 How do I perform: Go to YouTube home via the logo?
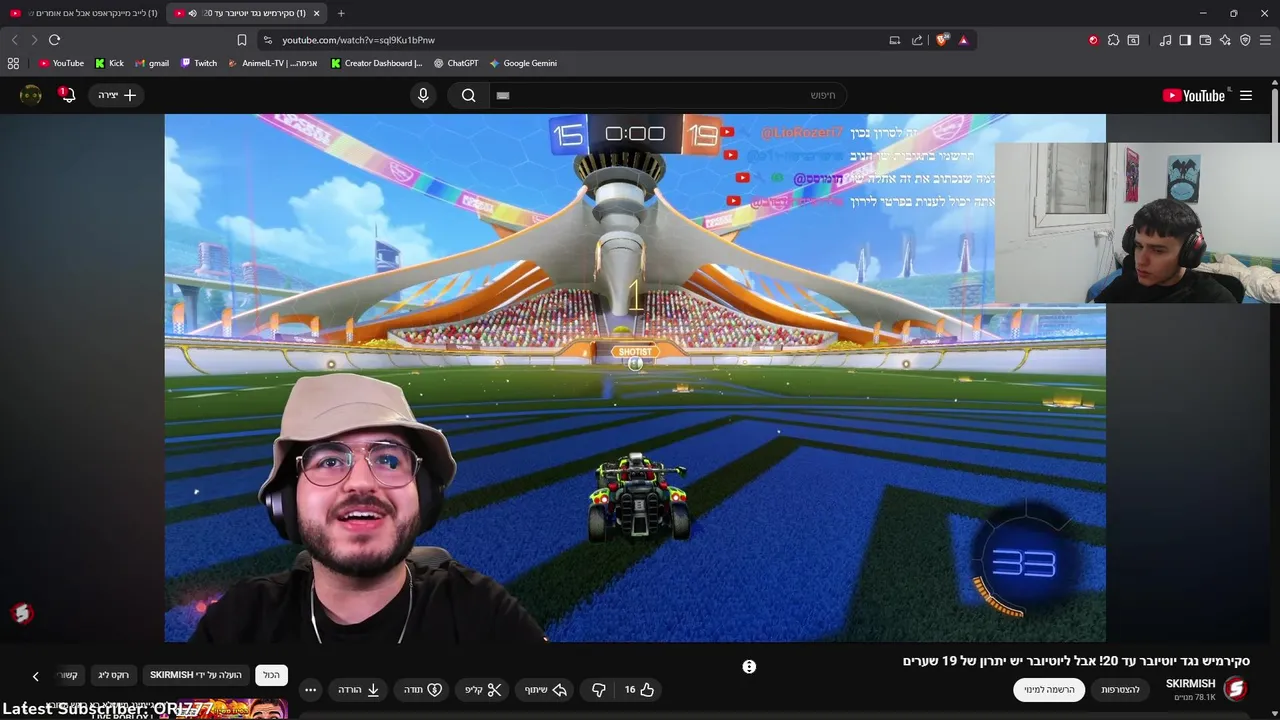point(1196,95)
